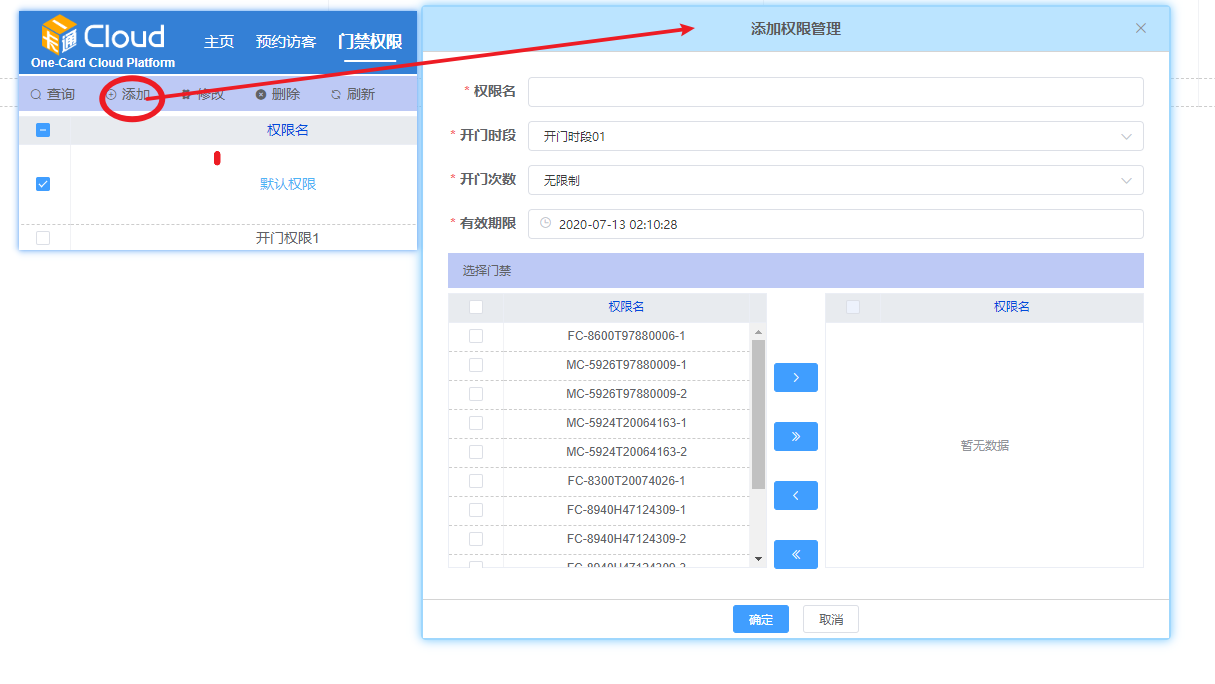1215x684 pixels.
Task: Move all doors right with double arrow
Action: click(x=795, y=437)
